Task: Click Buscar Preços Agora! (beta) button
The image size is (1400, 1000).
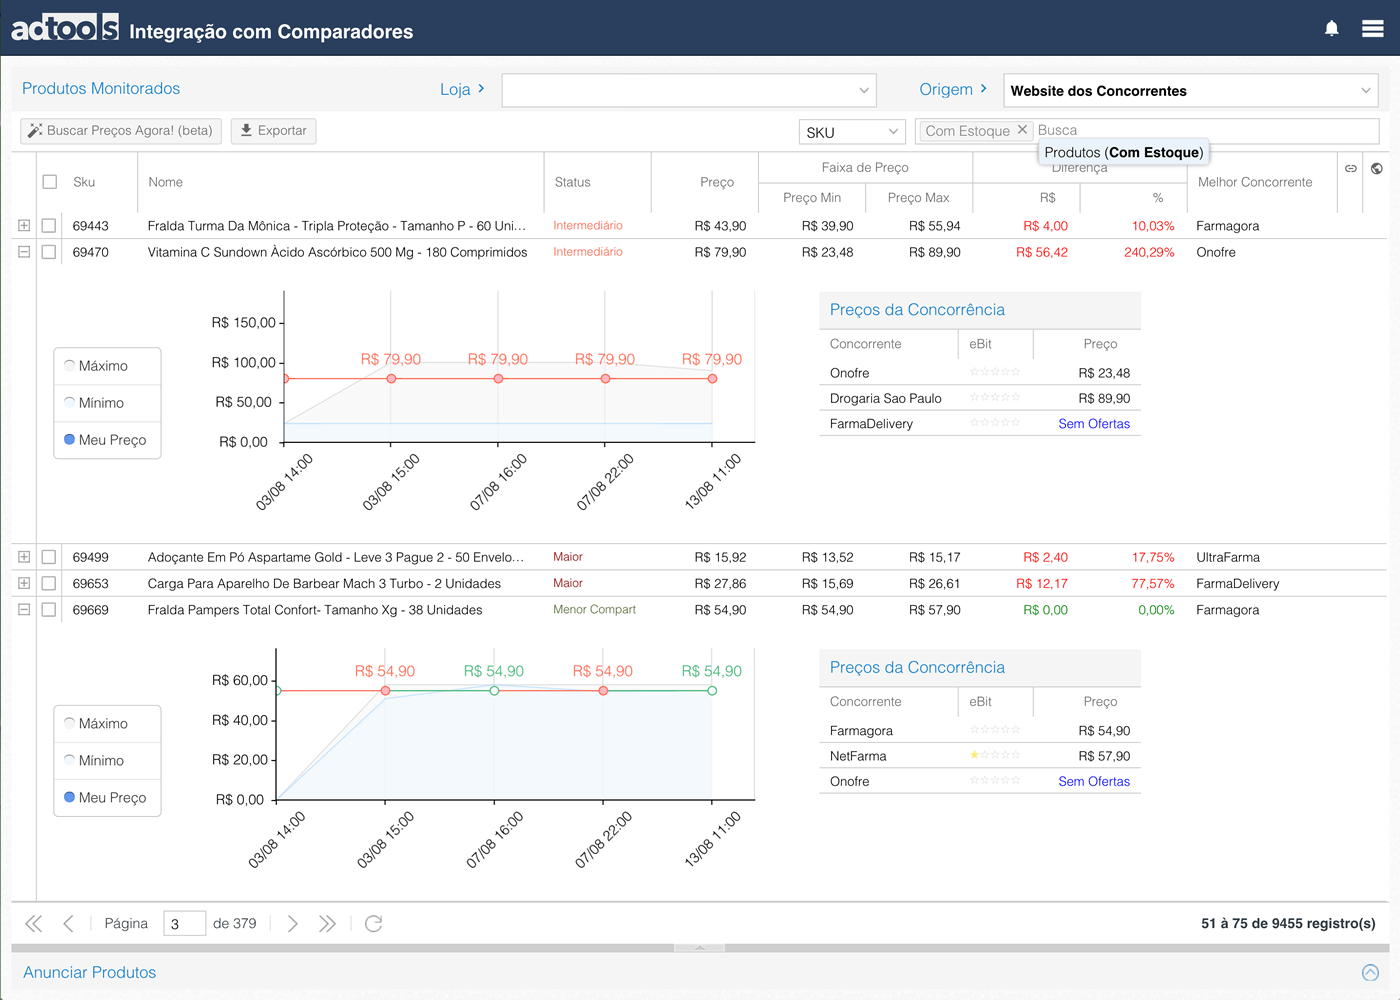Action: [120, 131]
